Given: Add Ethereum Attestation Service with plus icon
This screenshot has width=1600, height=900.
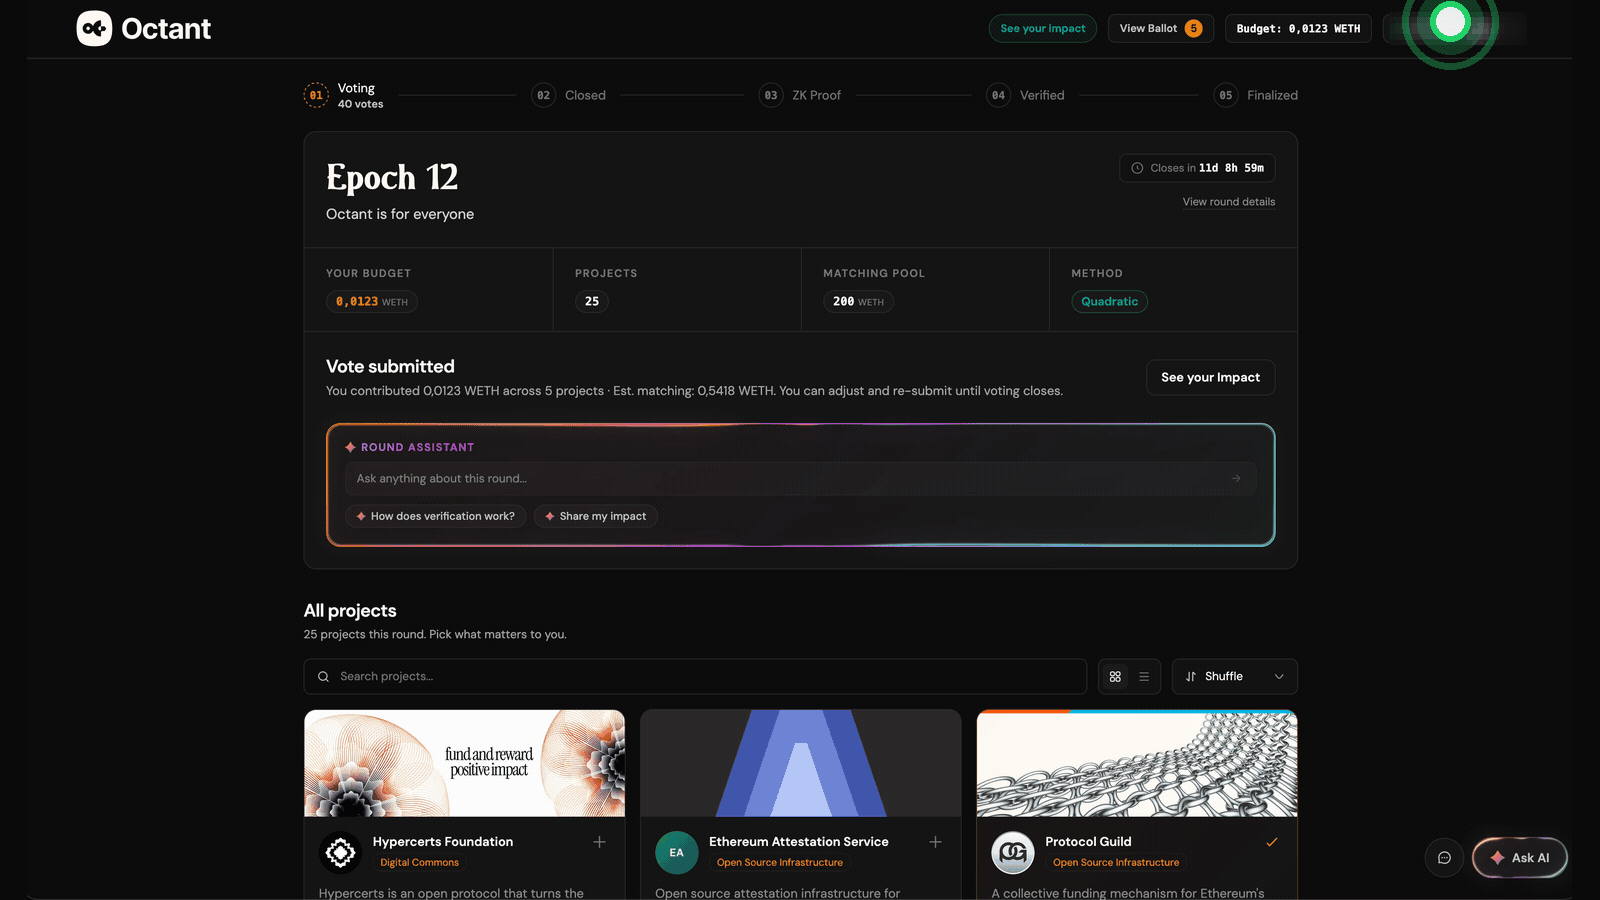Looking at the screenshot, I should point(935,842).
